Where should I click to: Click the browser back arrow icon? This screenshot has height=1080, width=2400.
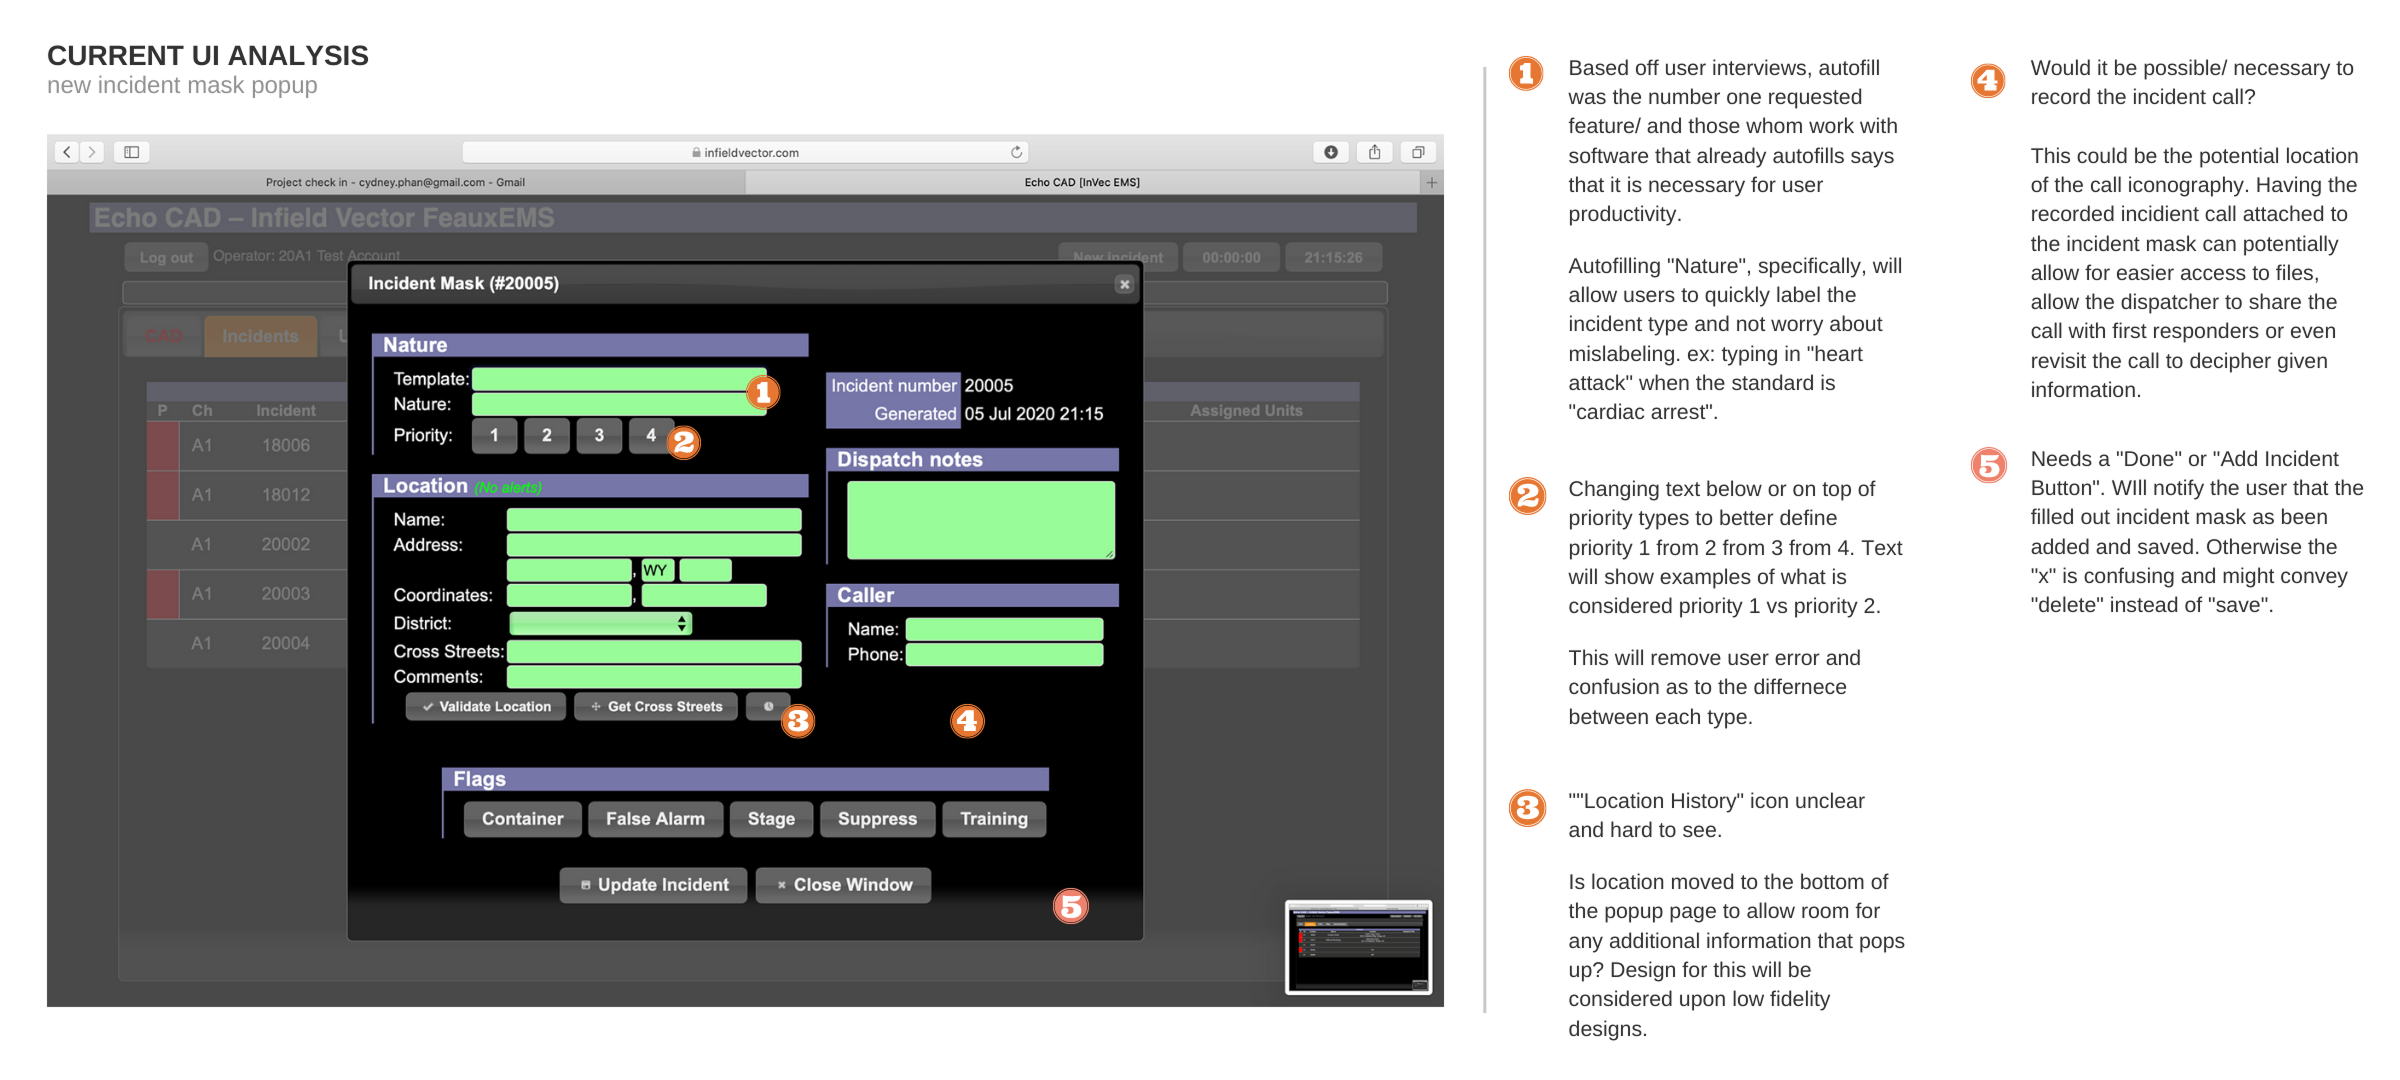67,152
